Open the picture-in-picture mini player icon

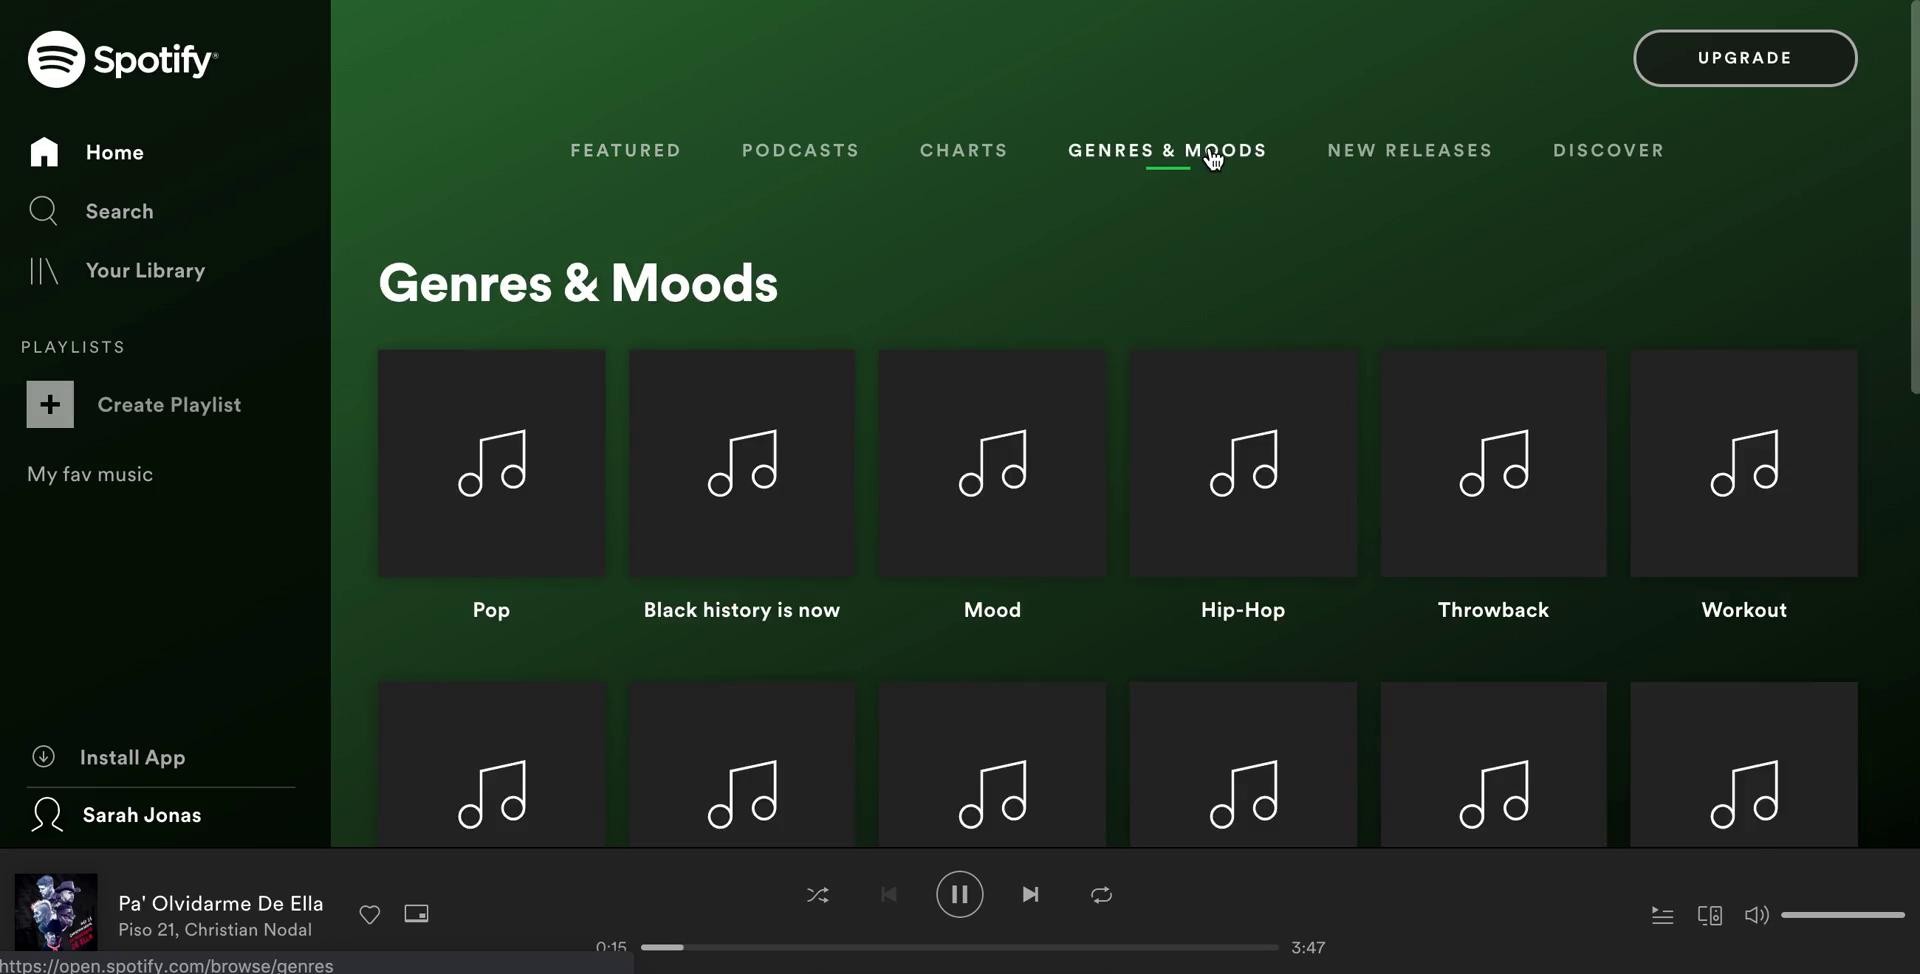point(416,914)
